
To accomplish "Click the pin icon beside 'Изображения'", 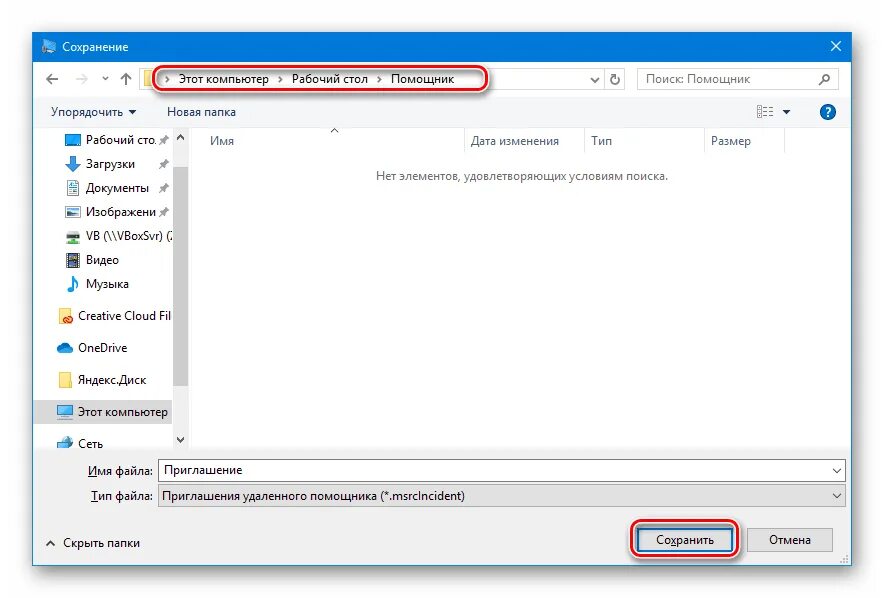I will (x=163, y=212).
